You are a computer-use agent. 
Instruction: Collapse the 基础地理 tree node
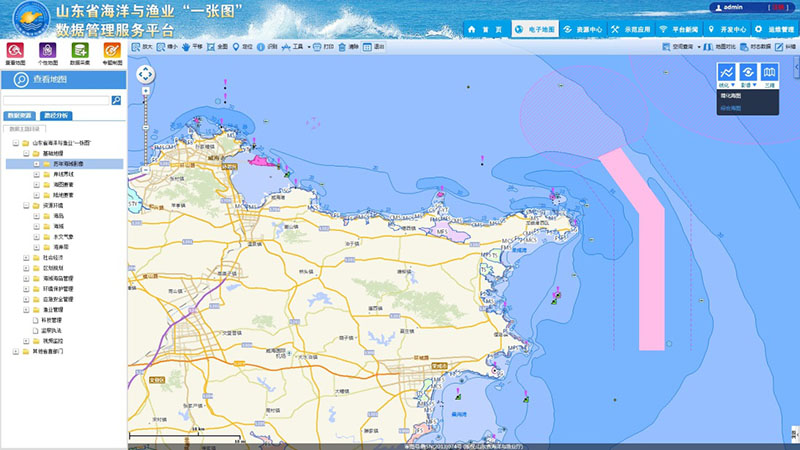(26, 154)
